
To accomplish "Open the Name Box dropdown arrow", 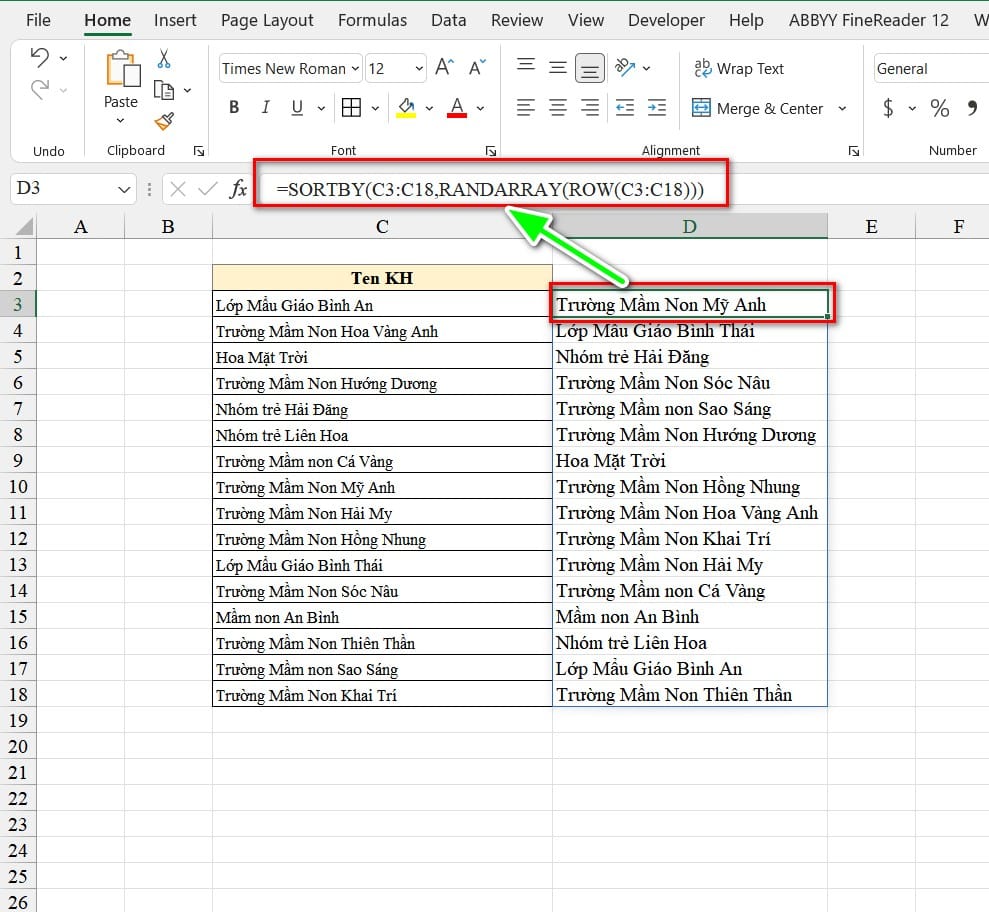I will [x=124, y=189].
